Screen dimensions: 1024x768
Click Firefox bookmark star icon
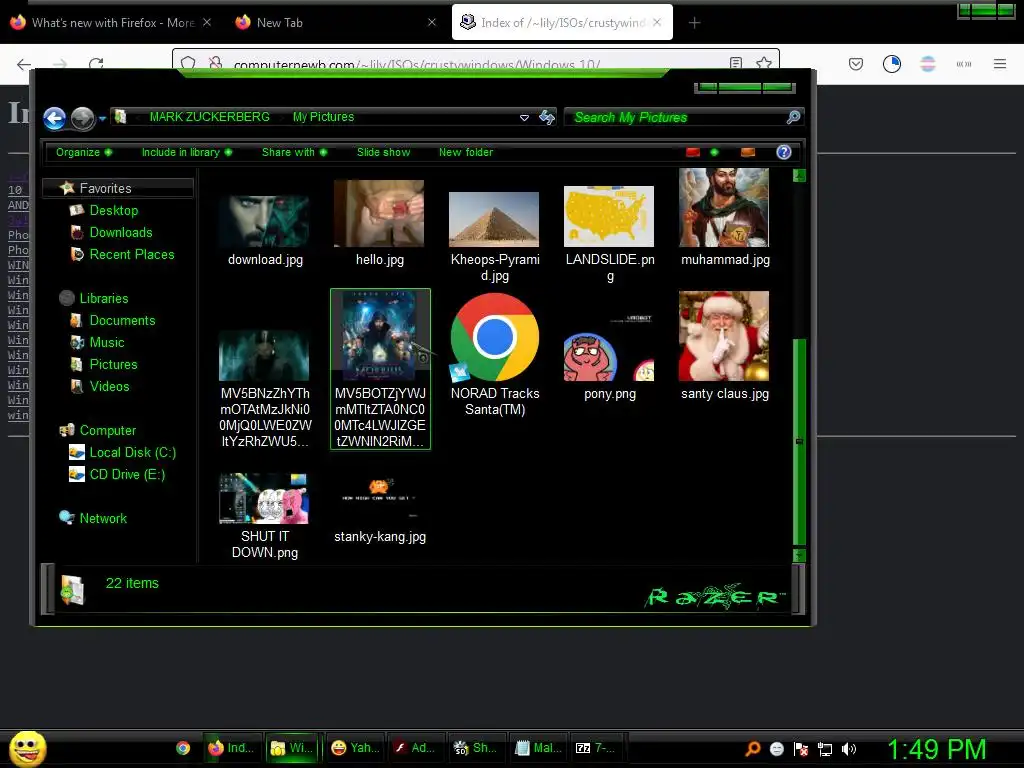[763, 63]
